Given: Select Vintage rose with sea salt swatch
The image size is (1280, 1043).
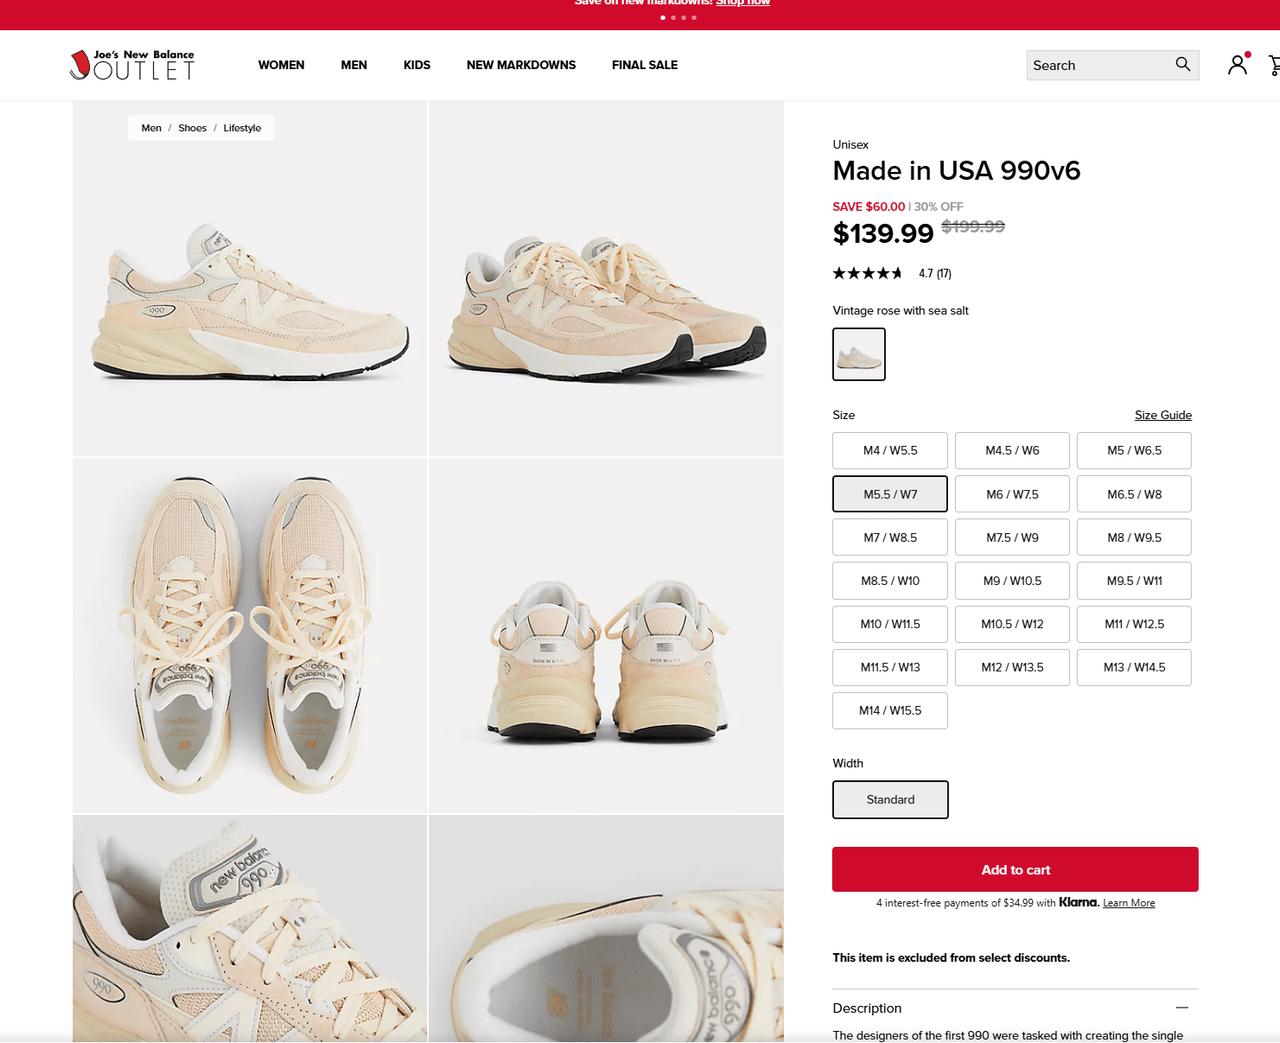Looking at the screenshot, I should [x=859, y=354].
